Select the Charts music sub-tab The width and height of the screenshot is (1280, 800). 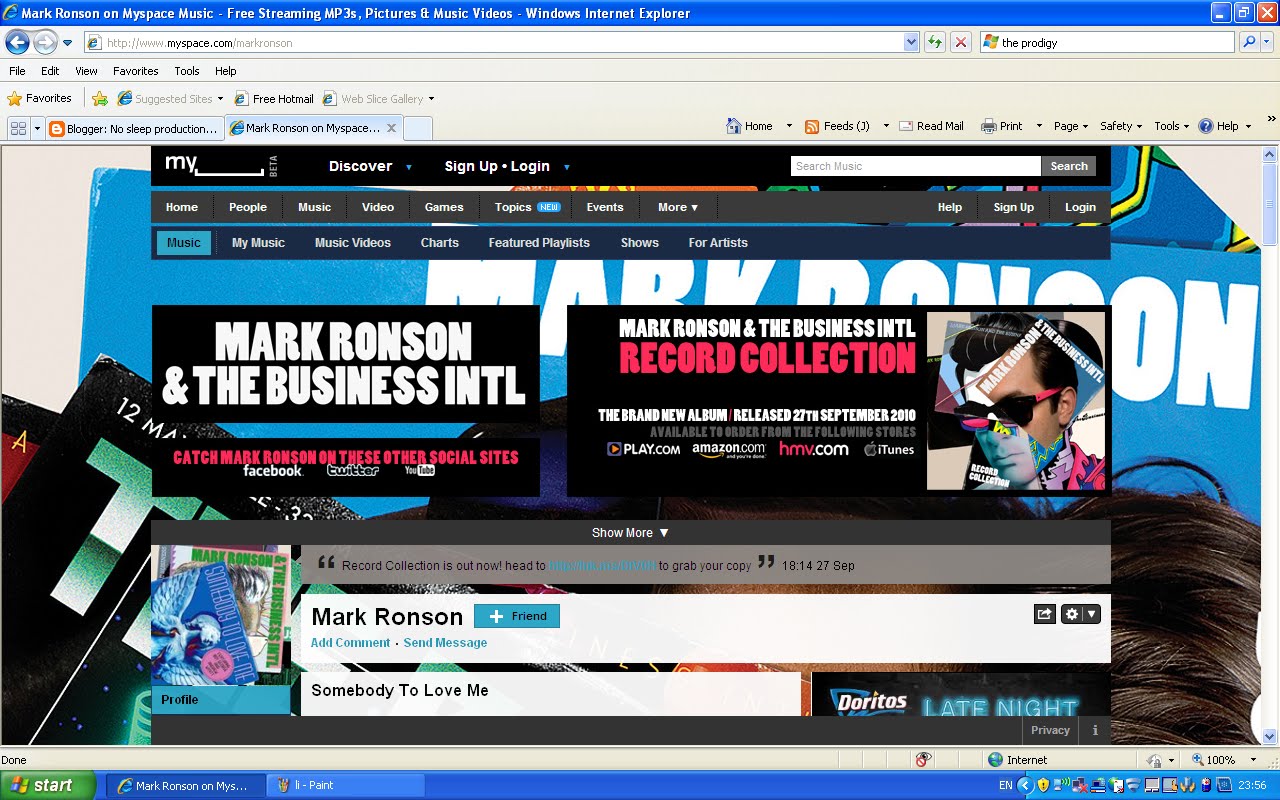440,243
